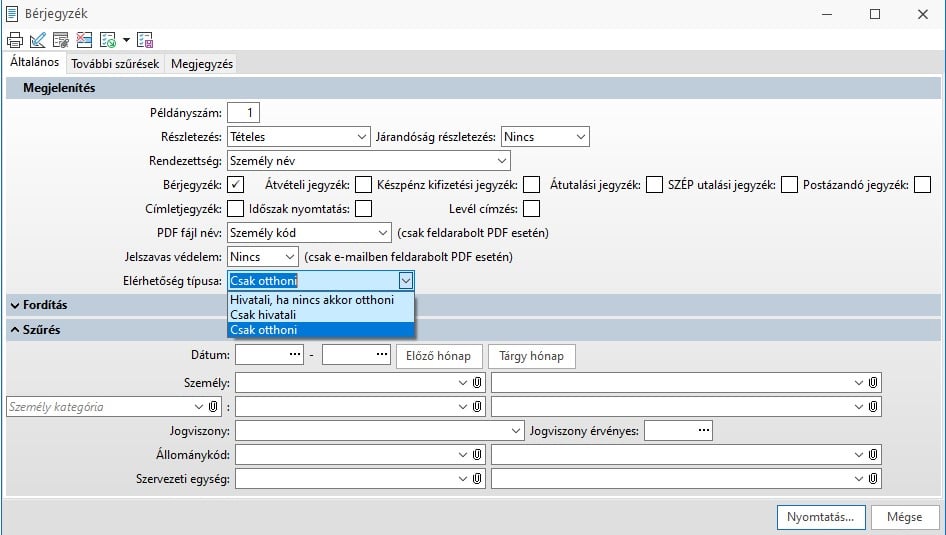Screen dimensions: 946x535
Task: Click the Példányszám number field
Action: click(243, 112)
